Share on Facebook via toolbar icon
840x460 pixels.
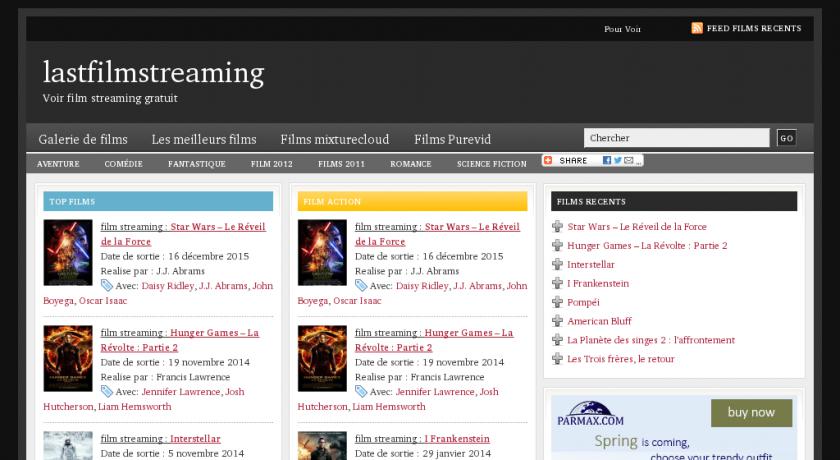coord(606,160)
